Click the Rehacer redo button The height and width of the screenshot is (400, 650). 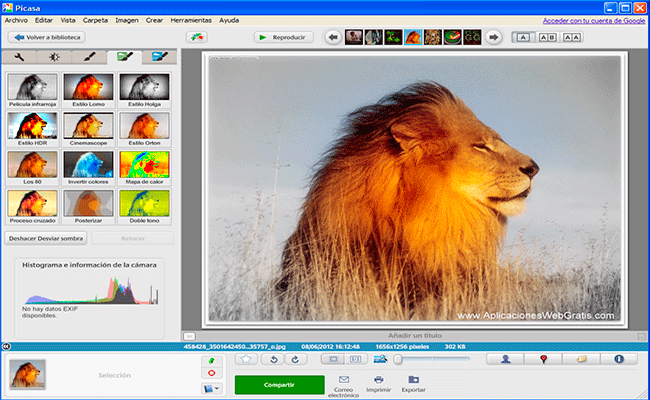tap(133, 238)
